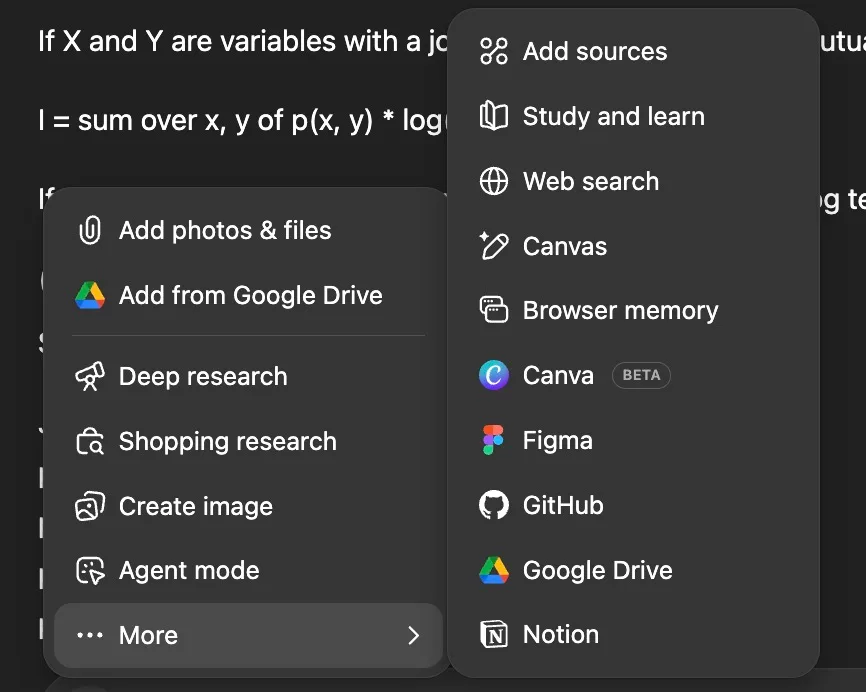Click the Canva logo icon

click(x=492, y=375)
